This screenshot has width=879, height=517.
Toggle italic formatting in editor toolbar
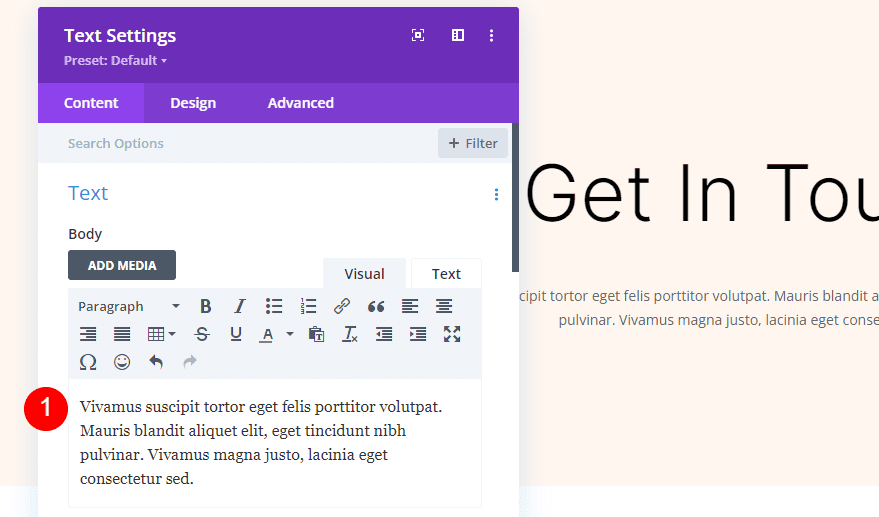click(x=240, y=306)
